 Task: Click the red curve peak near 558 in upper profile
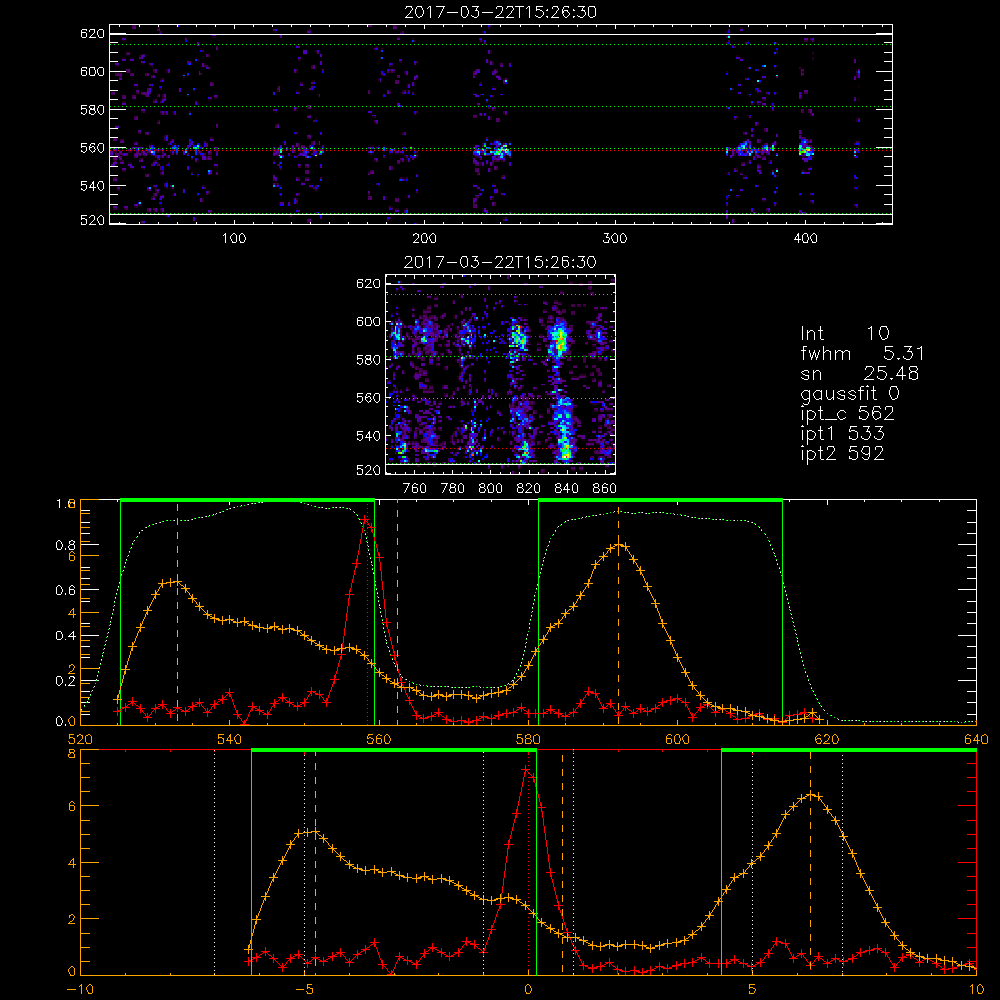(365, 521)
